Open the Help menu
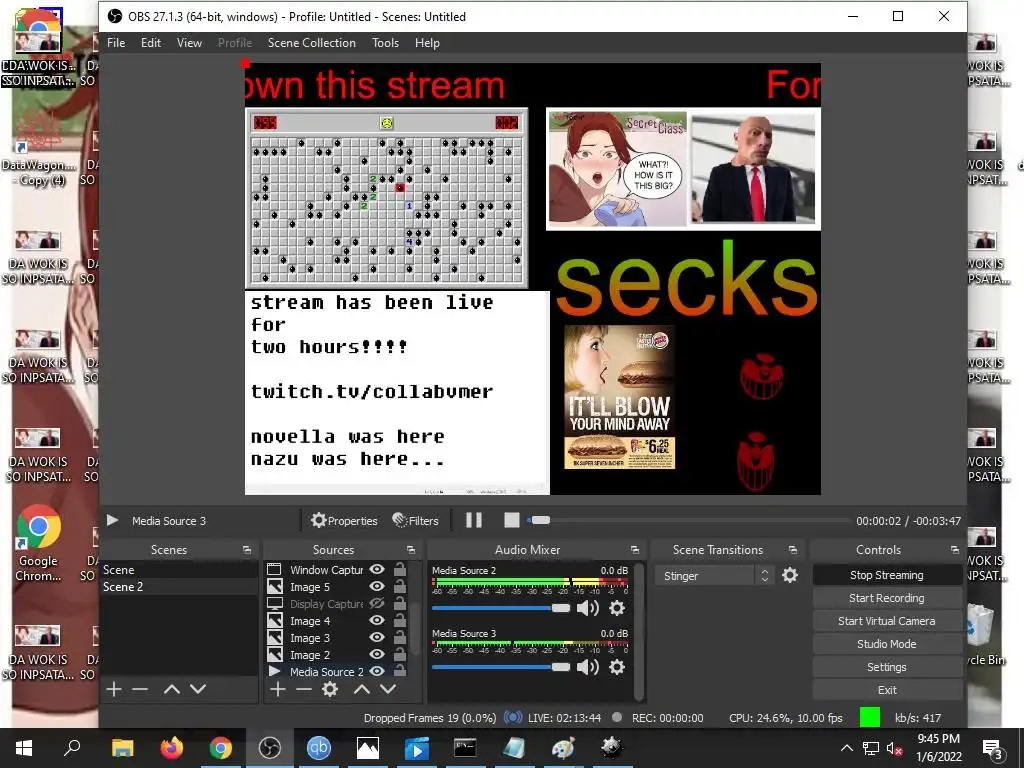The image size is (1024, 768). coord(427,42)
